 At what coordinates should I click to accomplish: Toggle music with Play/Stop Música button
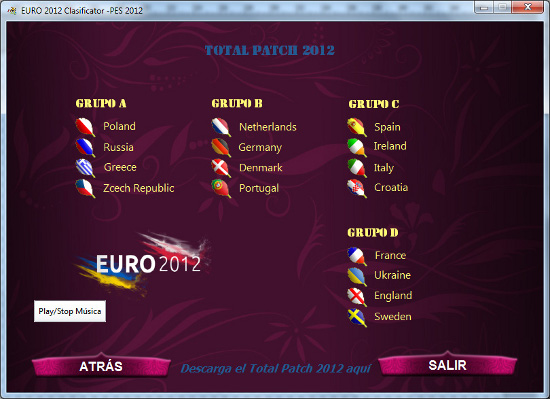point(70,311)
